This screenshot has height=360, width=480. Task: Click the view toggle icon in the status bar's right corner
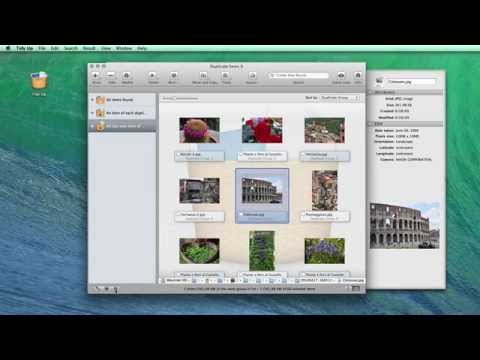[x=356, y=288]
